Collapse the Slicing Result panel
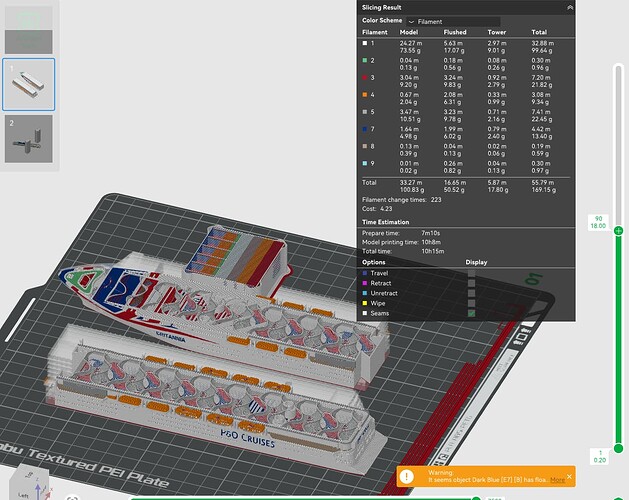The width and height of the screenshot is (629, 500). 570,8
